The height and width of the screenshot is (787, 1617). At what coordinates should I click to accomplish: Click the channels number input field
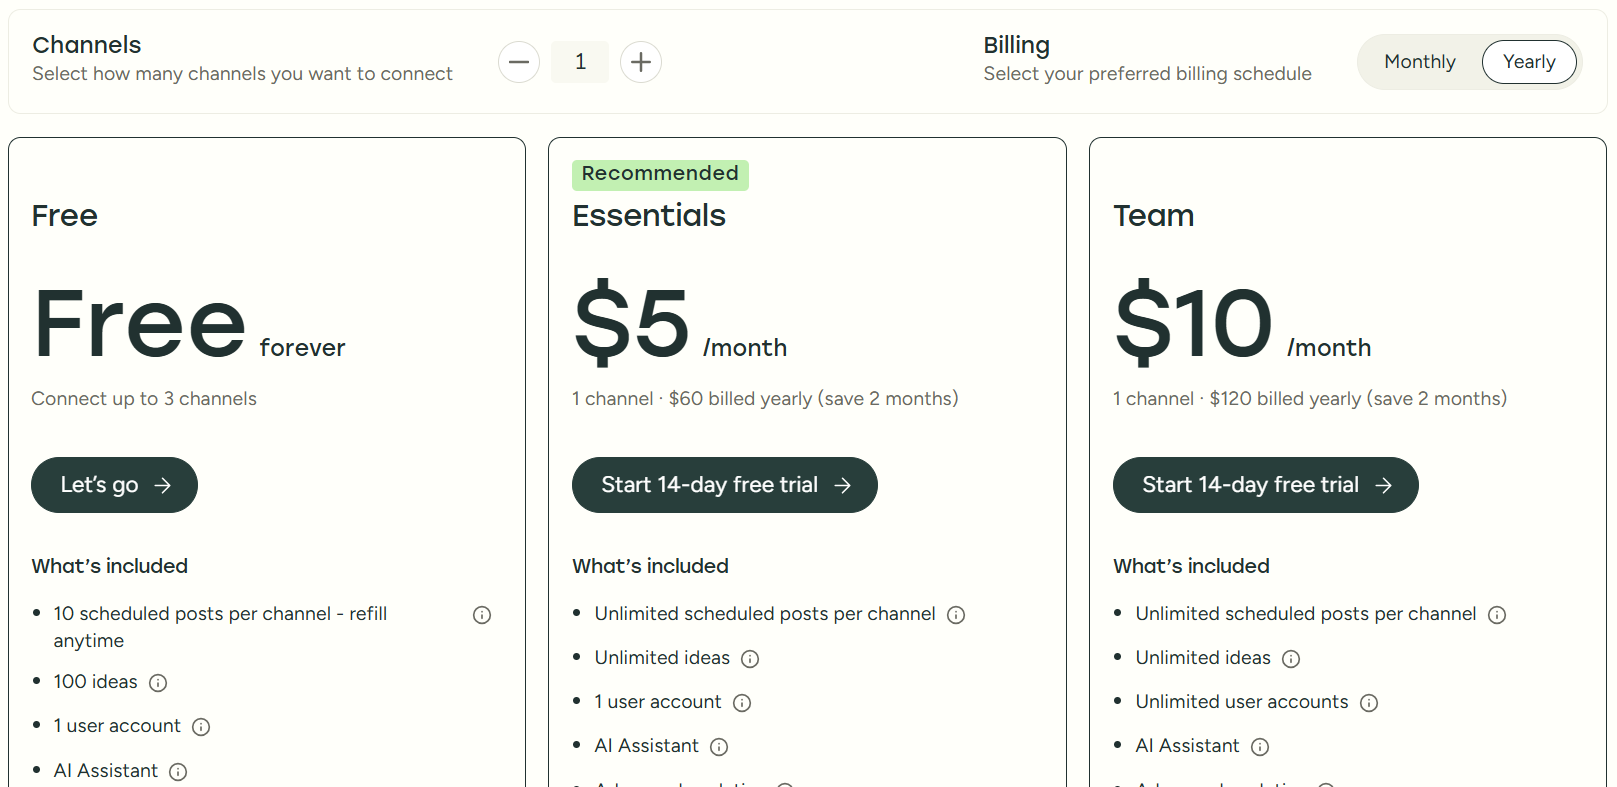click(x=580, y=62)
